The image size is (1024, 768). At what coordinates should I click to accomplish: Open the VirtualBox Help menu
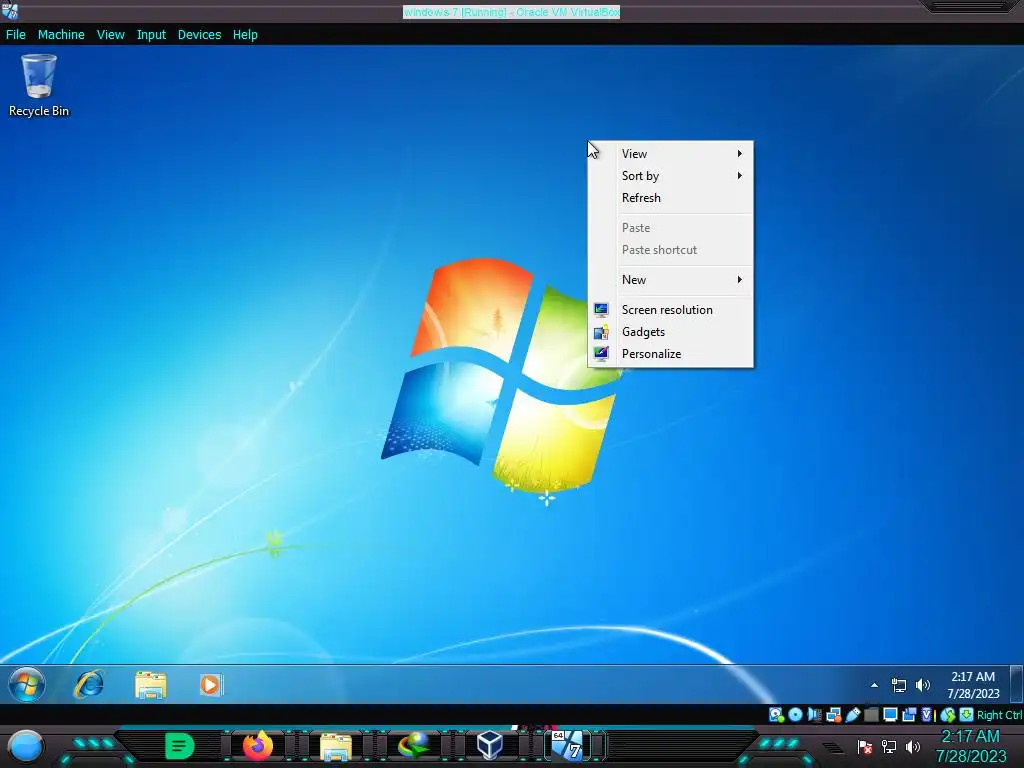(x=245, y=35)
